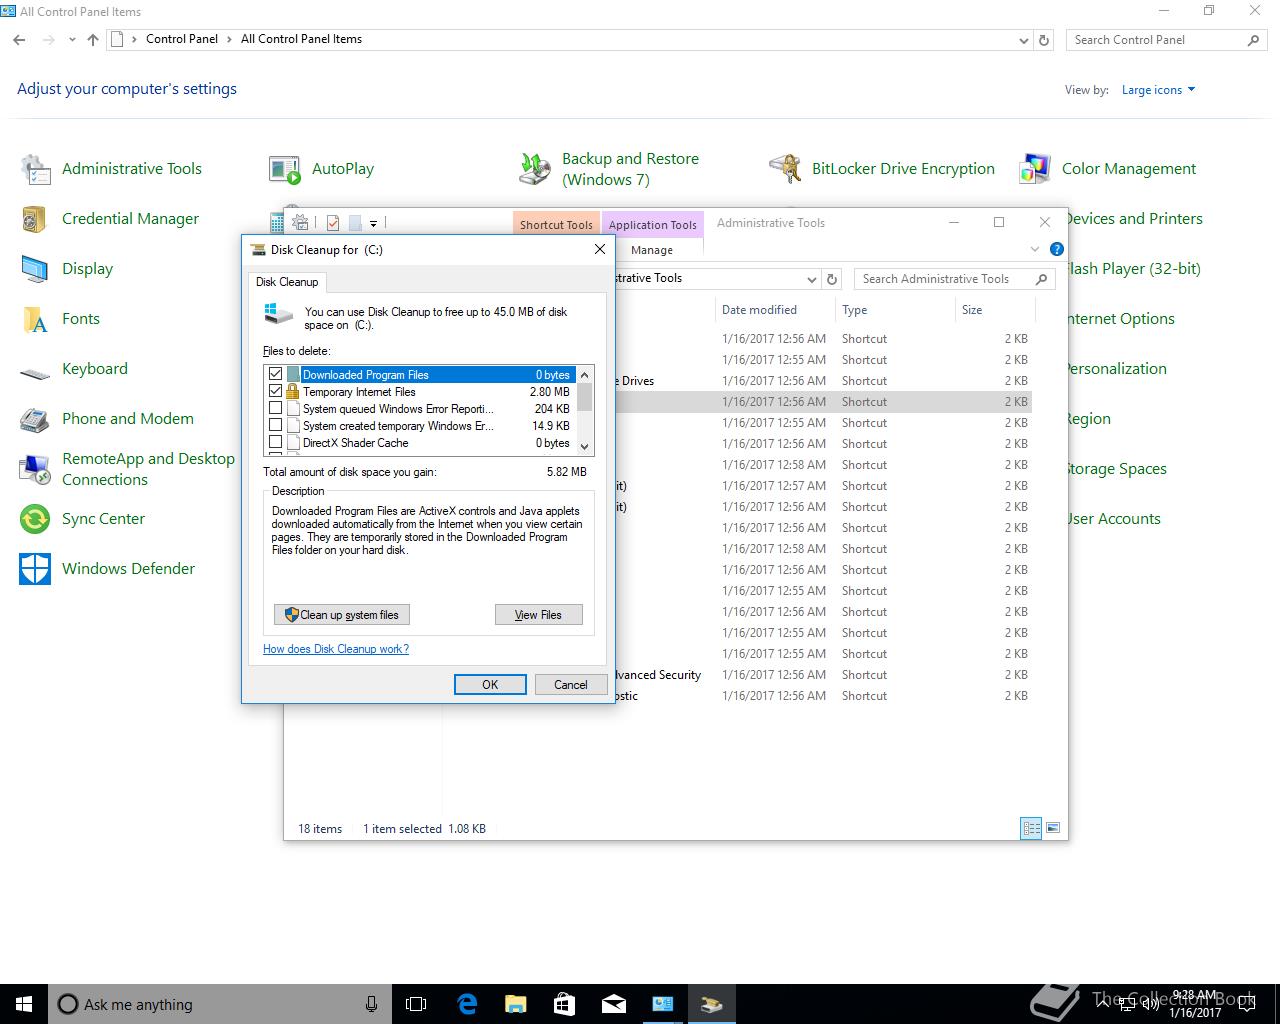The height and width of the screenshot is (1024, 1280).
Task: Open Administrative Tools in Control Panel
Action: click(x=112, y=169)
